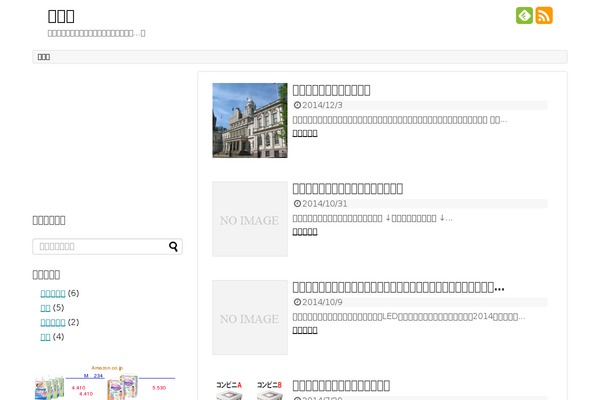Follow the read-more link under the 2014/10/9 post

pos(305,330)
